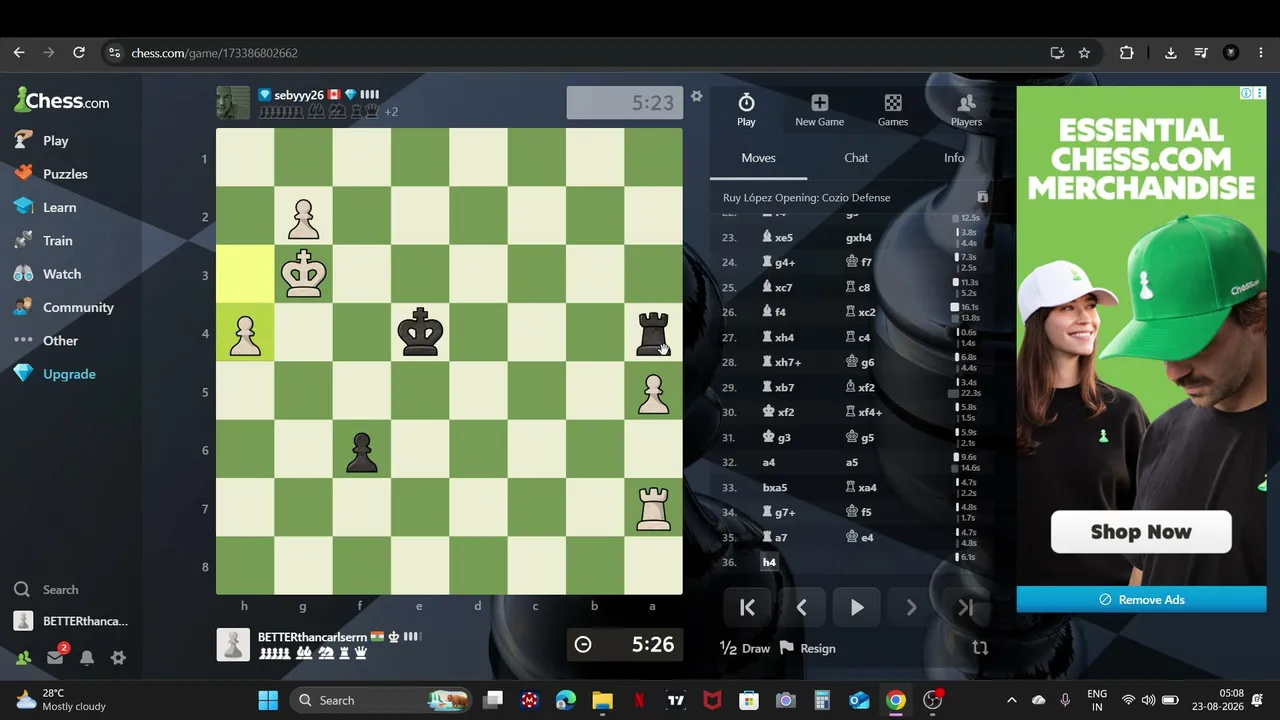Switch to the Chat tab
The height and width of the screenshot is (720, 1280).
coord(856,158)
